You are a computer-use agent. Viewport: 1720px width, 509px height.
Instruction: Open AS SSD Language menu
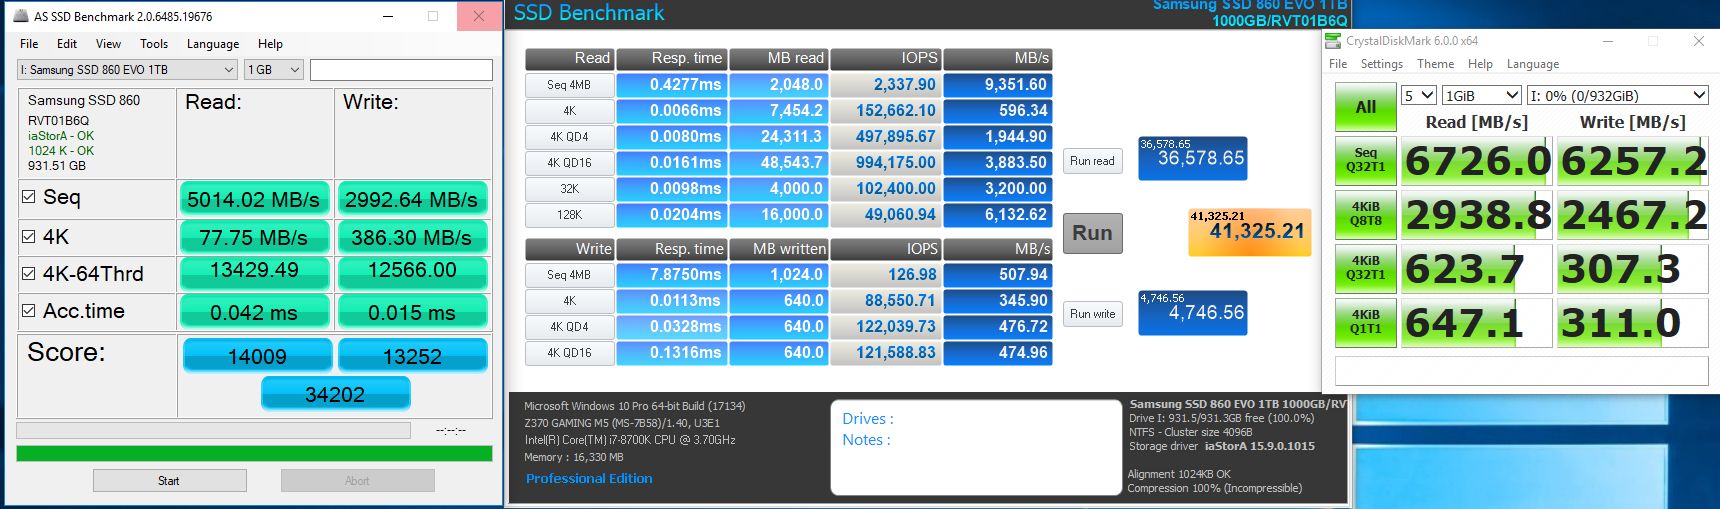(x=213, y=44)
